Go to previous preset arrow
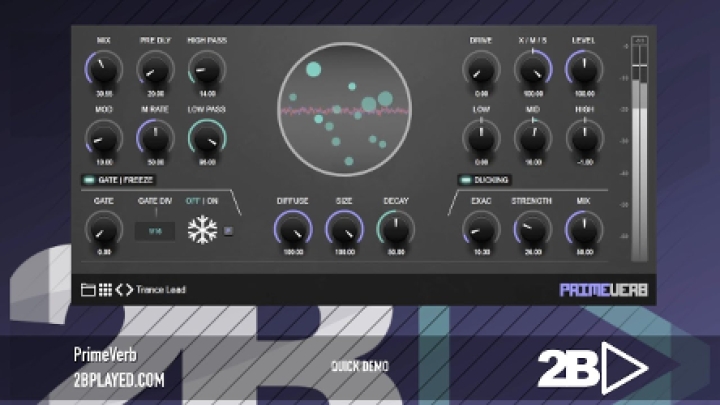The width and height of the screenshot is (720, 405). click(x=119, y=290)
